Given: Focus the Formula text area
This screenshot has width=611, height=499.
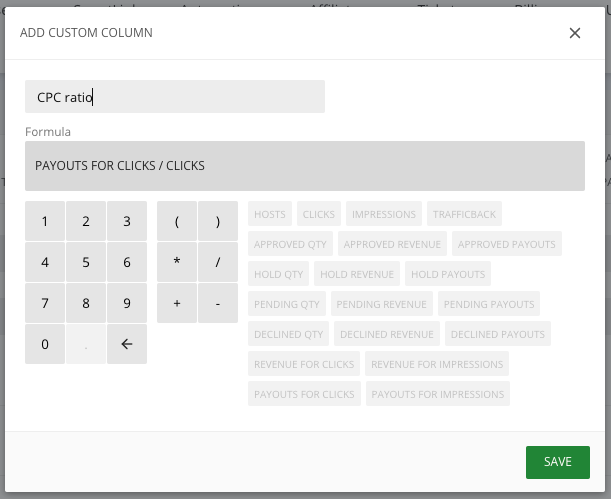Looking at the screenshot, I should (x=305, y=166).
